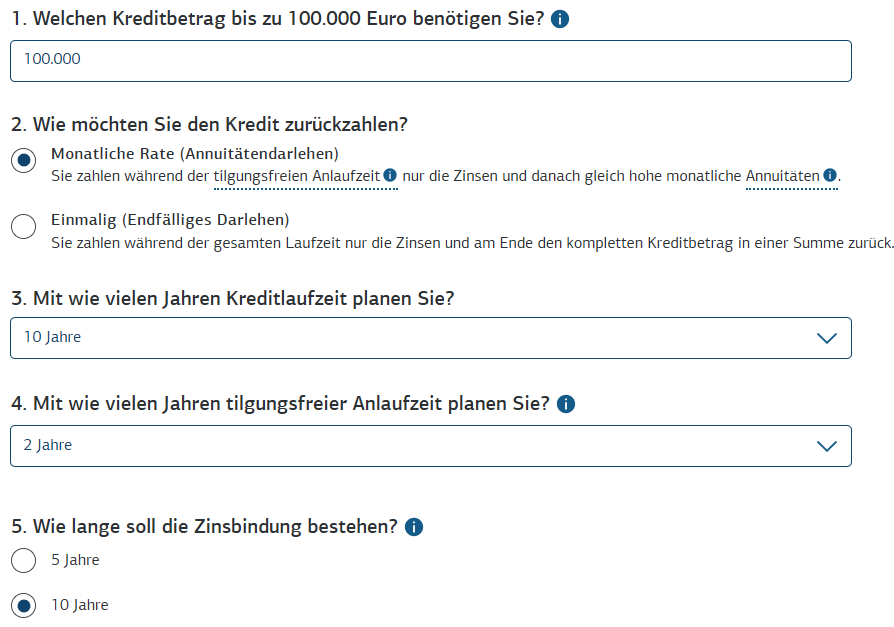Open info icon beside Zinsbindung question
The image size is (894, 627).
pyautogui.click(x=414, y=527)
